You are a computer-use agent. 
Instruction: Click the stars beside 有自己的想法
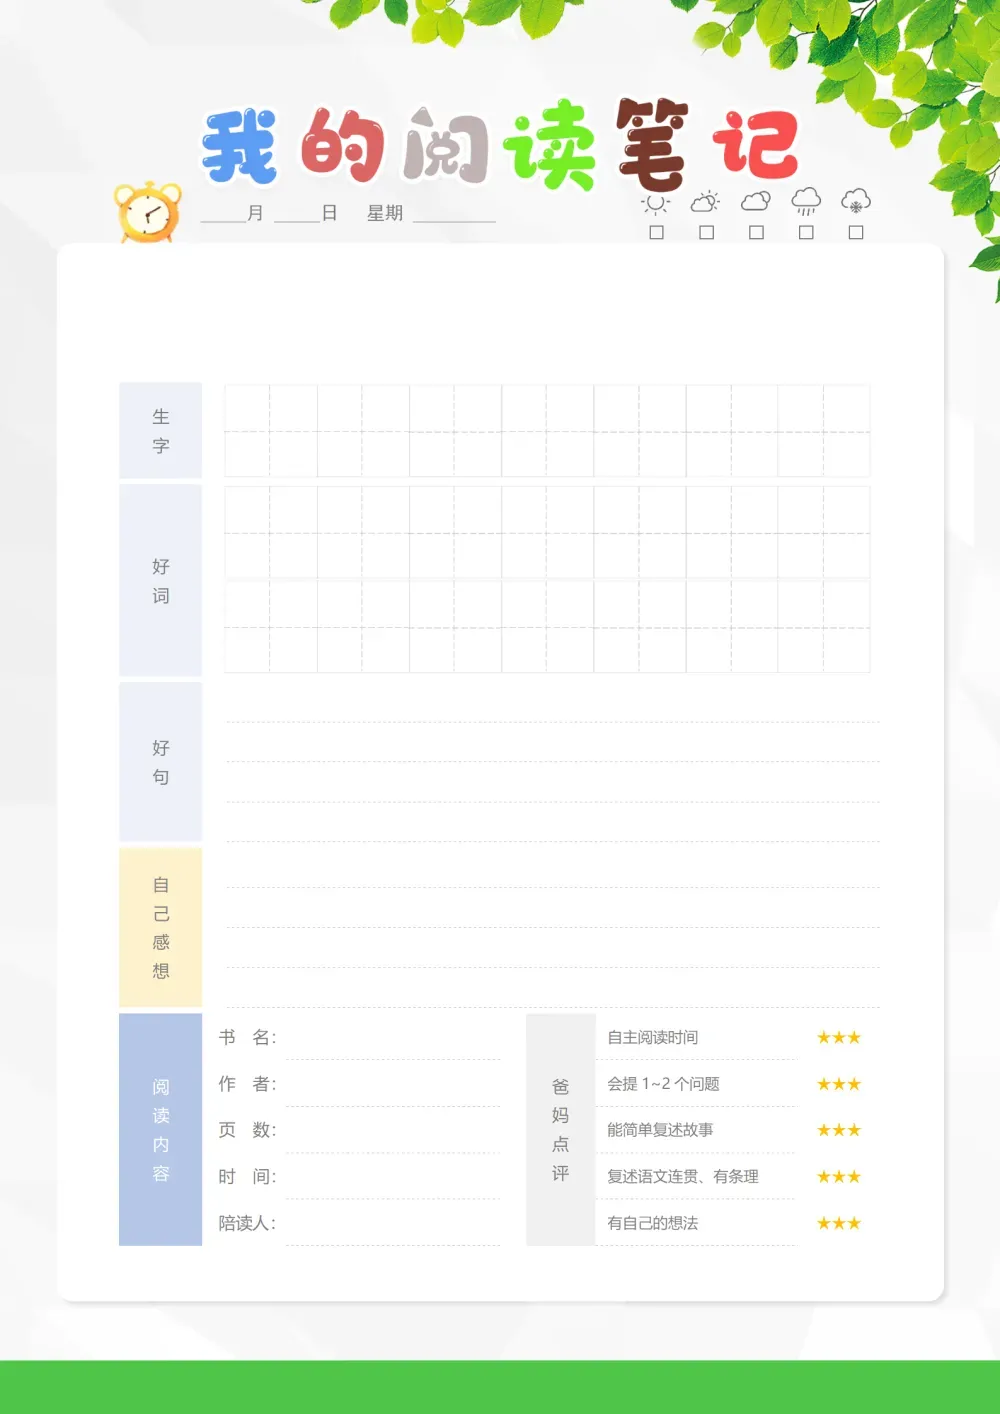point(839,1223)
